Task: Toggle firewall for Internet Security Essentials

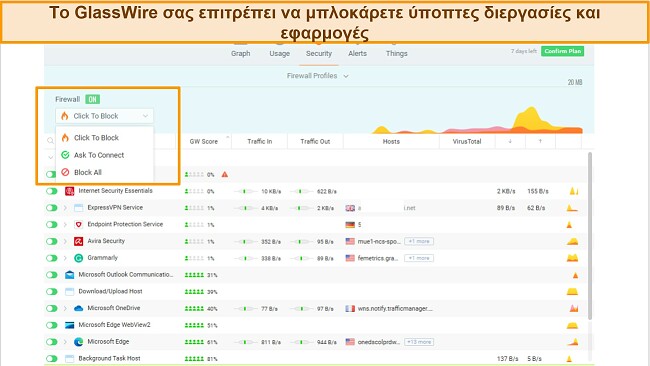Action: click(52, 191)
